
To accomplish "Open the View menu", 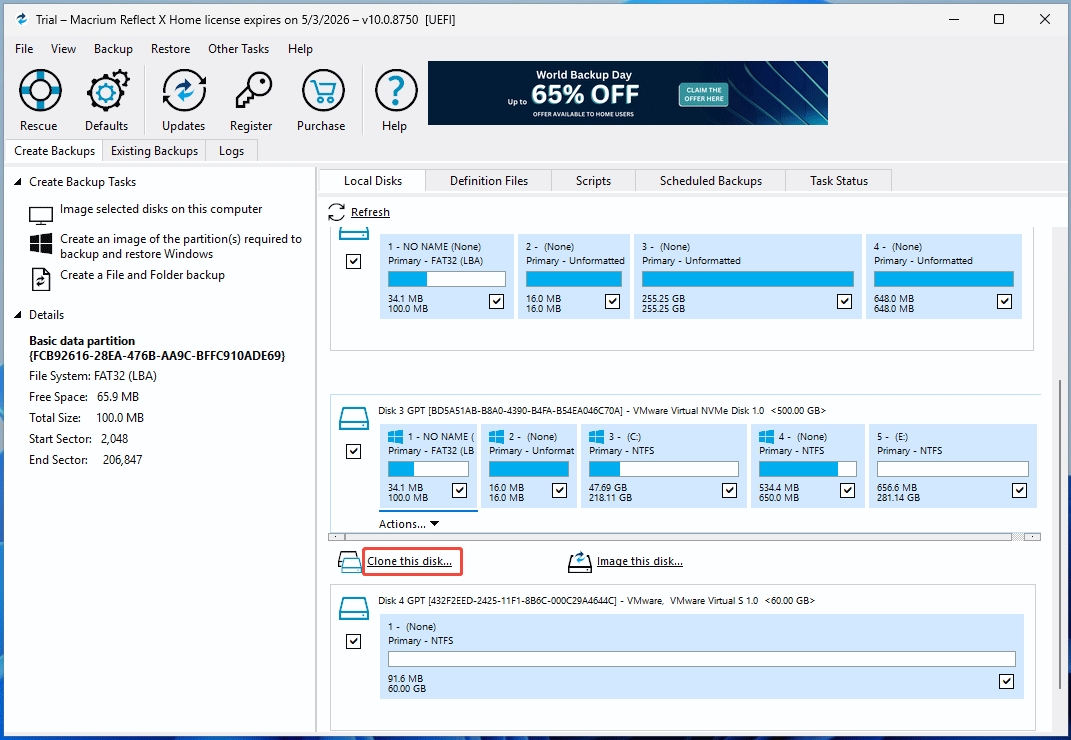I will click(63, 49).
